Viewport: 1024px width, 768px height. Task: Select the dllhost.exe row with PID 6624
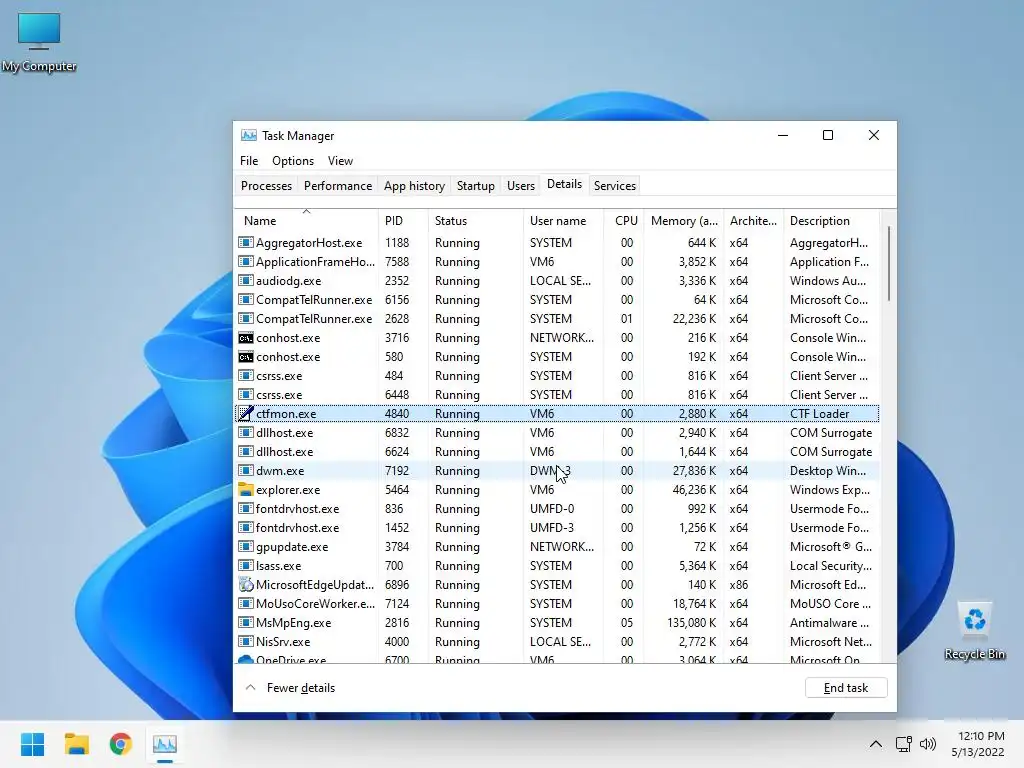[556, 452]
